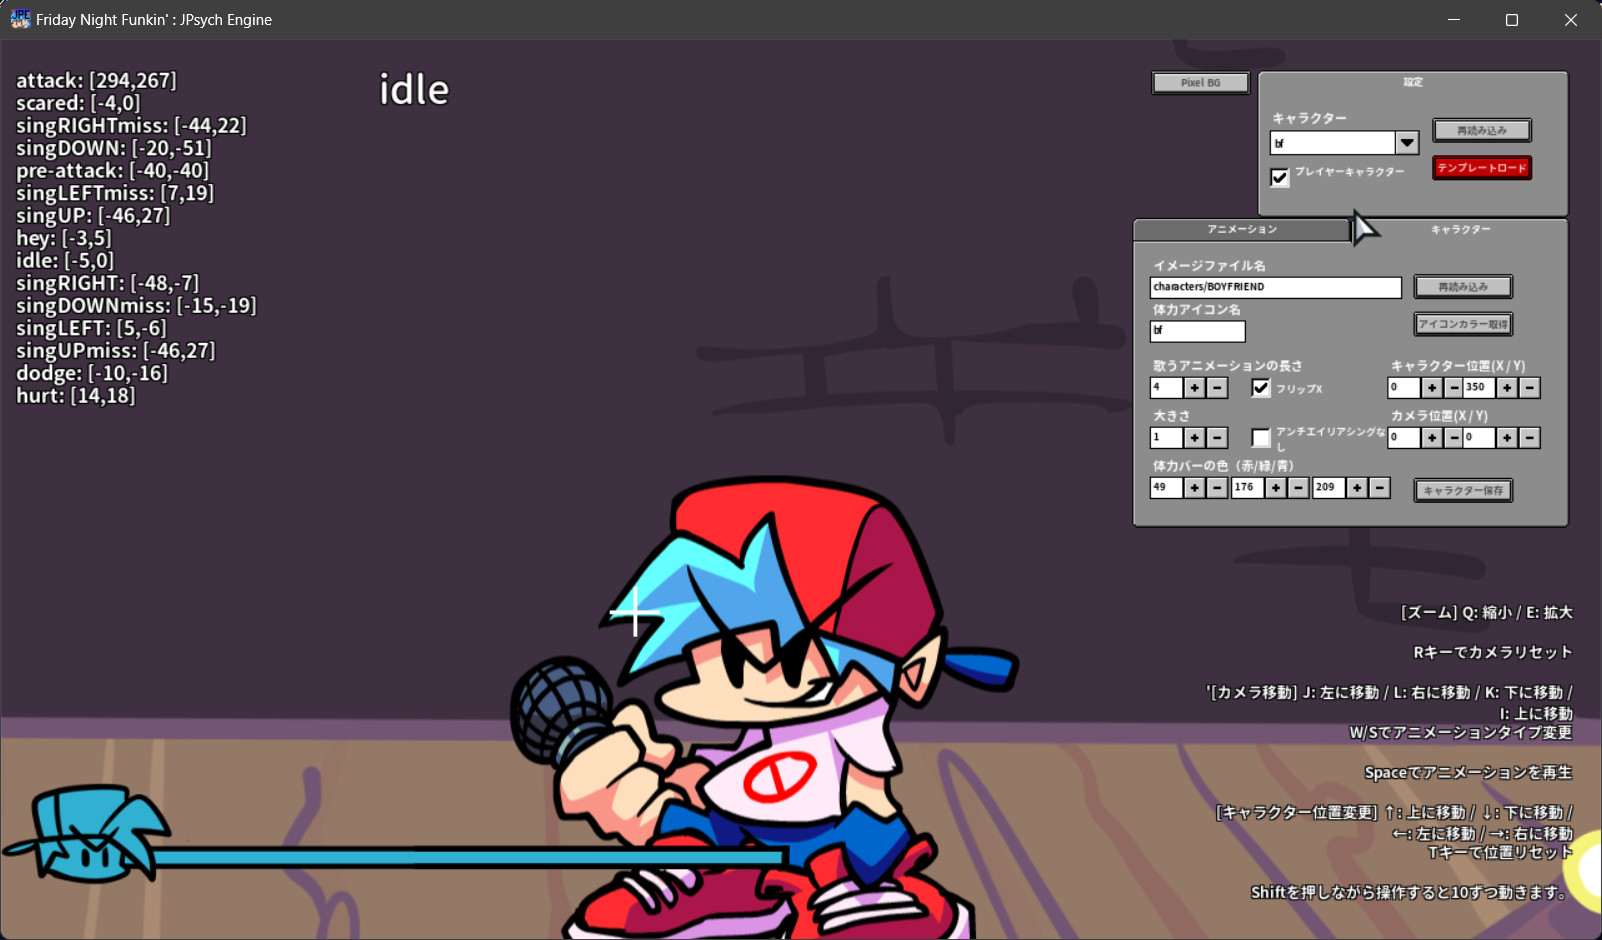Click 再読み込み to reload the image file
Image resolution: width=1602 pixels, height=940 pixels.
(x=1463, y=287)
